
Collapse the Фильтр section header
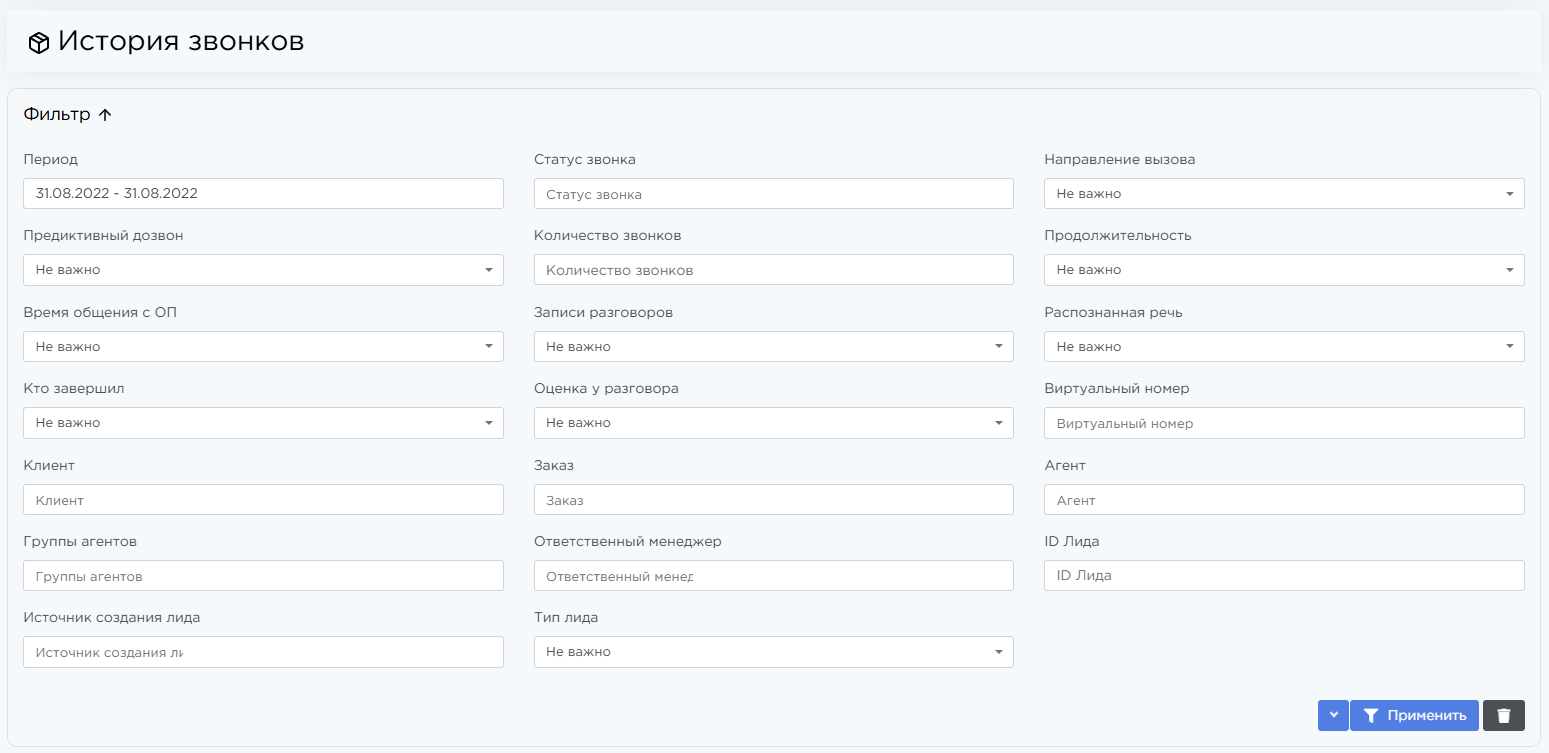point(68,115)
